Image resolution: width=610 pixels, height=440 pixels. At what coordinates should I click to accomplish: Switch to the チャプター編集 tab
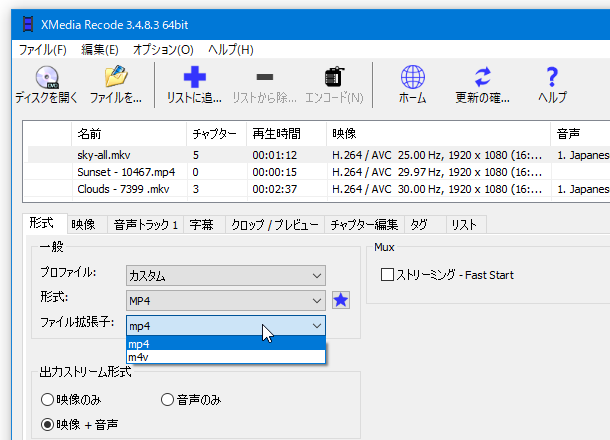364,224
